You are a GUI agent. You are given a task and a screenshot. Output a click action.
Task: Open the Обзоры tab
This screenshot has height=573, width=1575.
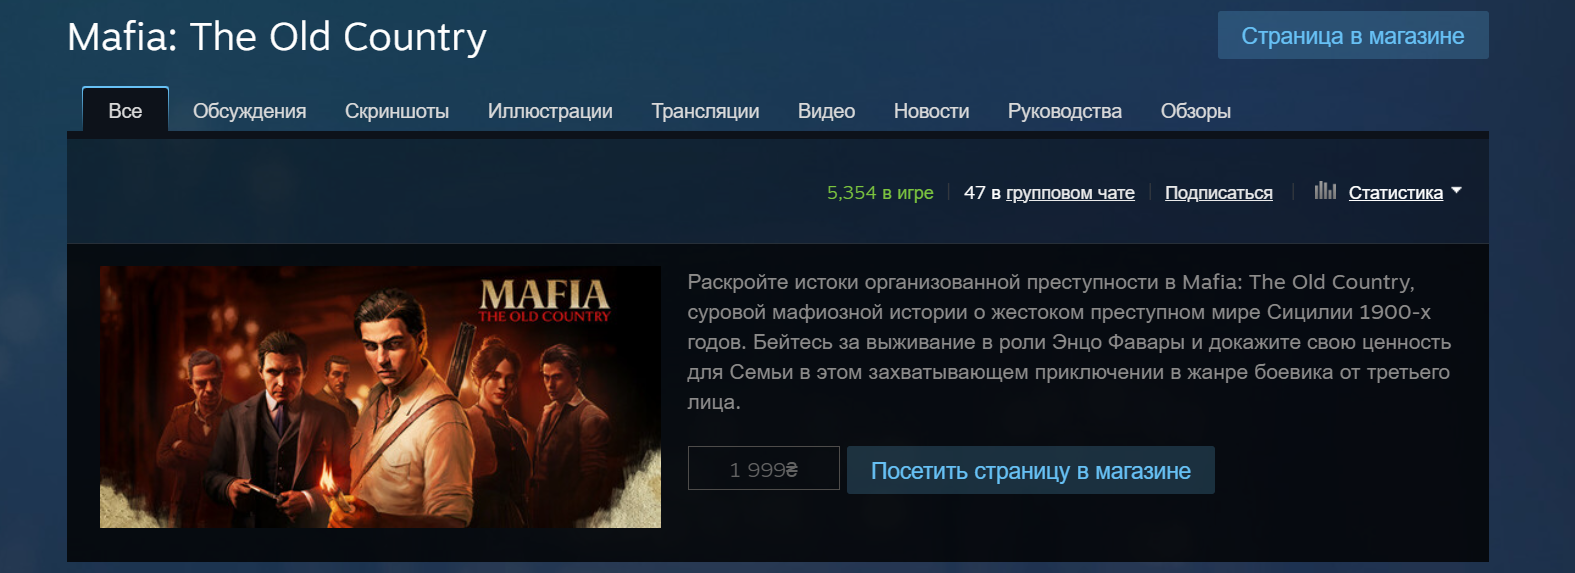coord(1195,111)
